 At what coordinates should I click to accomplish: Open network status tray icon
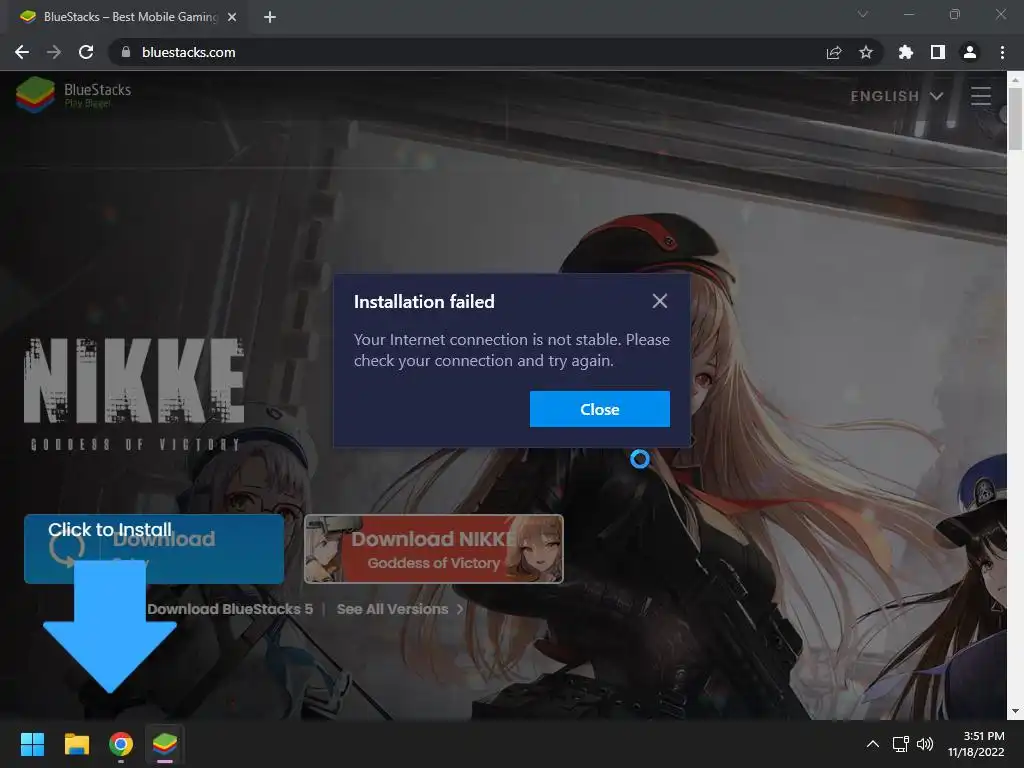click(901, 744)
